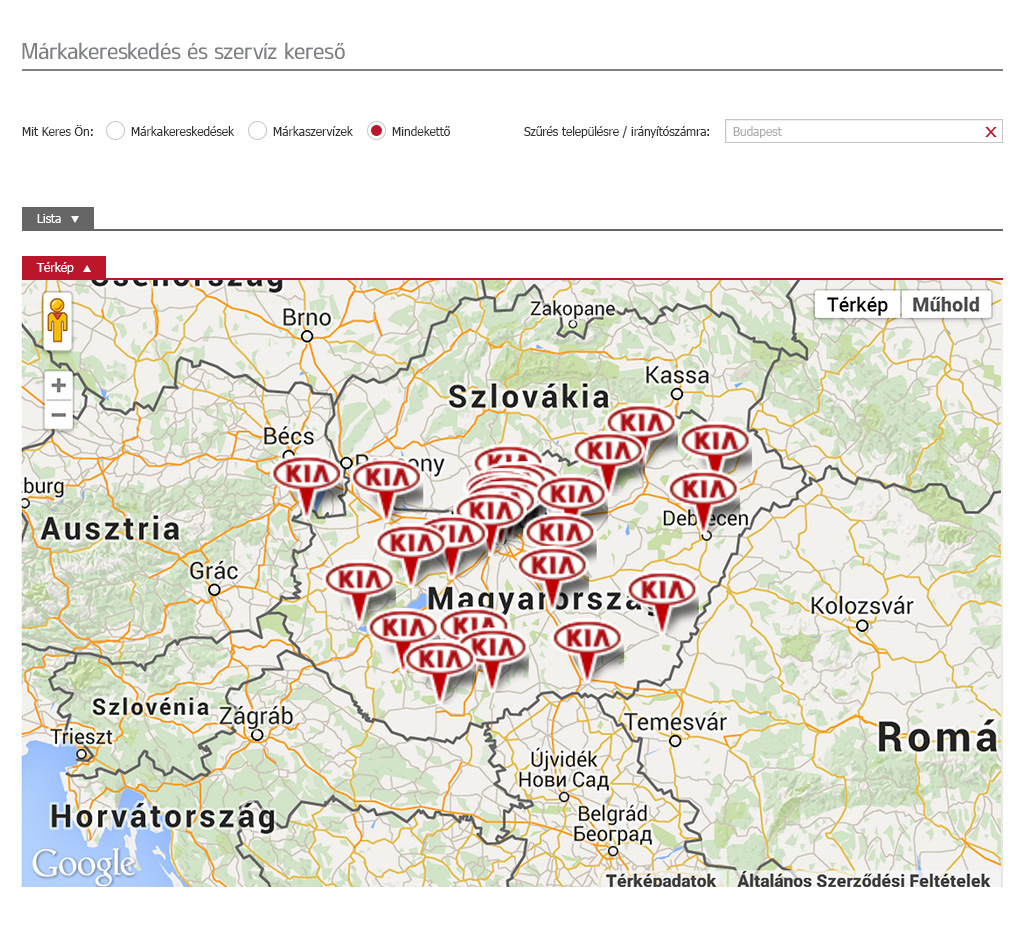Click the Zakopane city label
1024x950 pixels.
click(573, 308)
